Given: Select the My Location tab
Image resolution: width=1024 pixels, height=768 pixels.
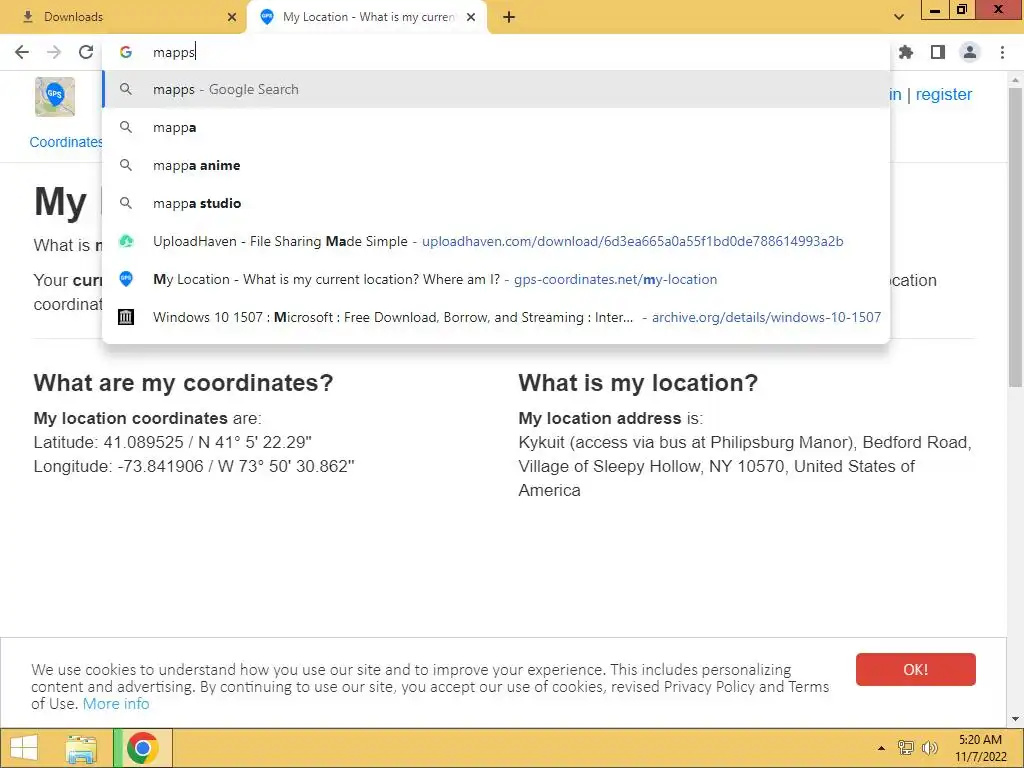Looking at the screenshot, I should [367, 17].
